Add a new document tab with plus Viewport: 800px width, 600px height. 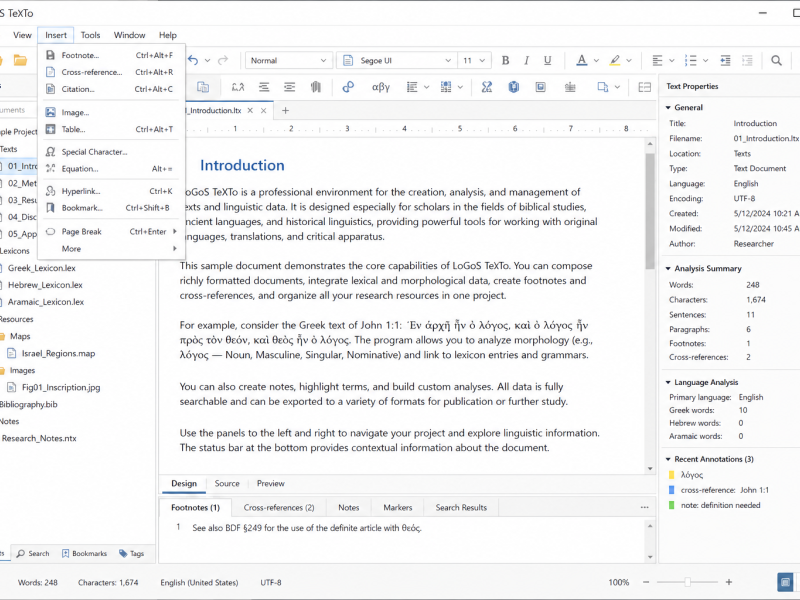tap(285, 110)
